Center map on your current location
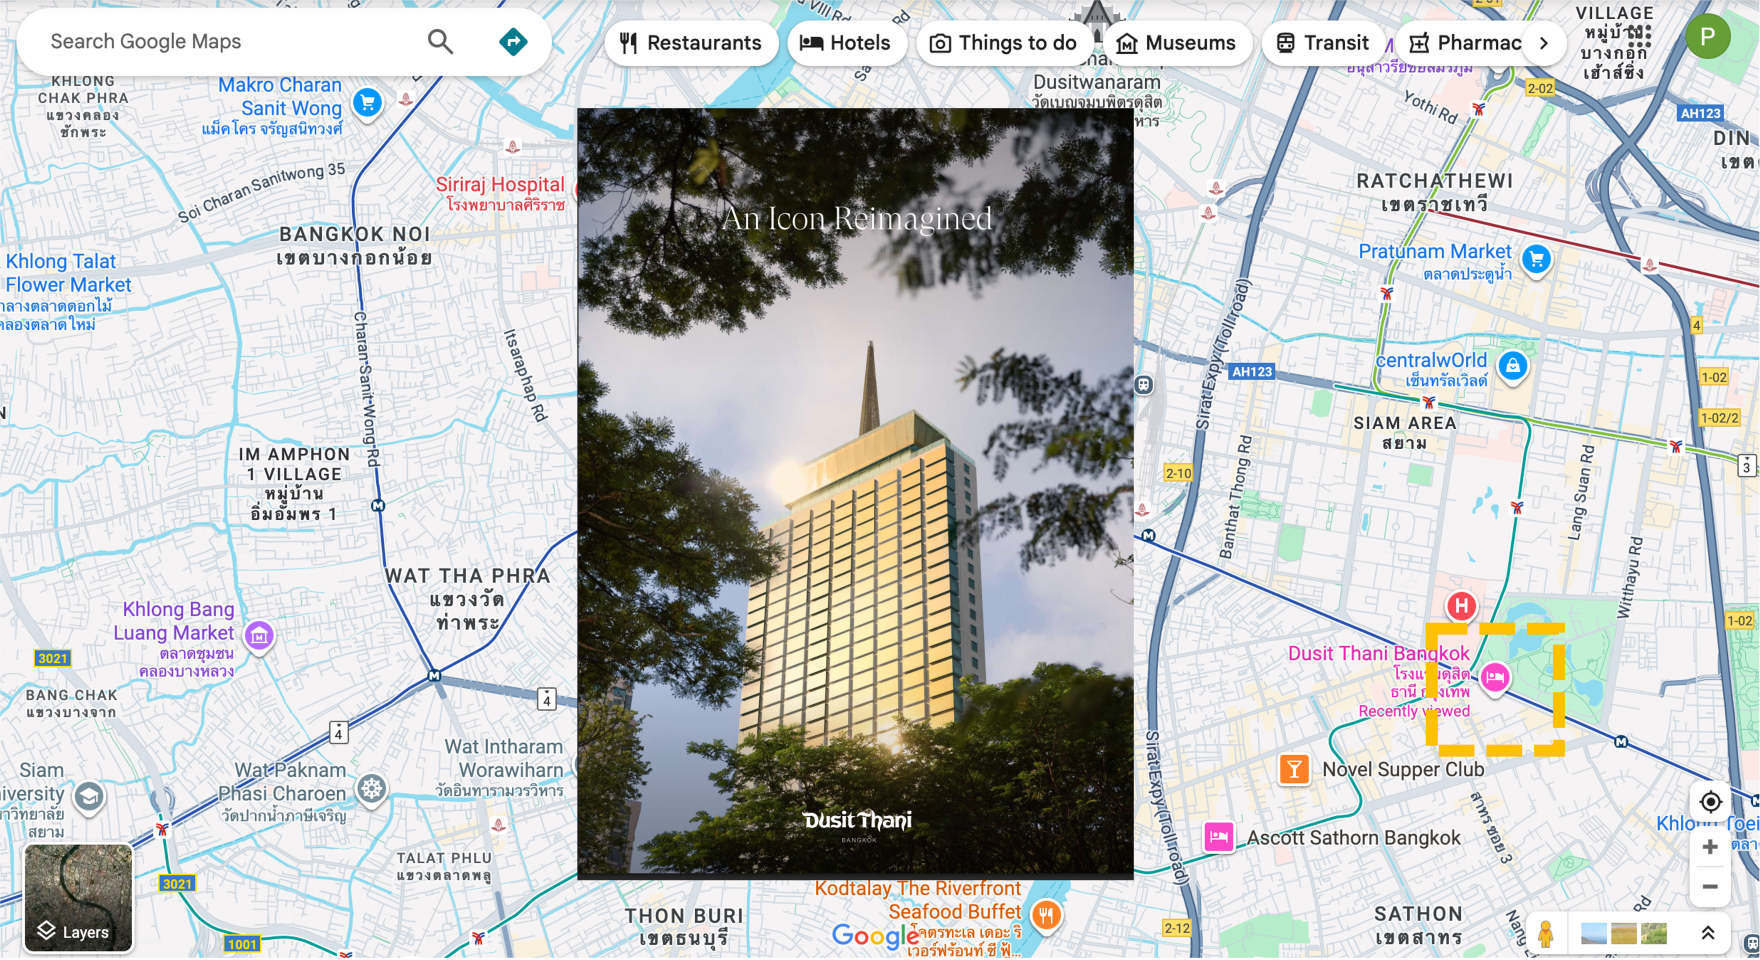This screenshot has width=1760, height=960. pos(1710,802)
